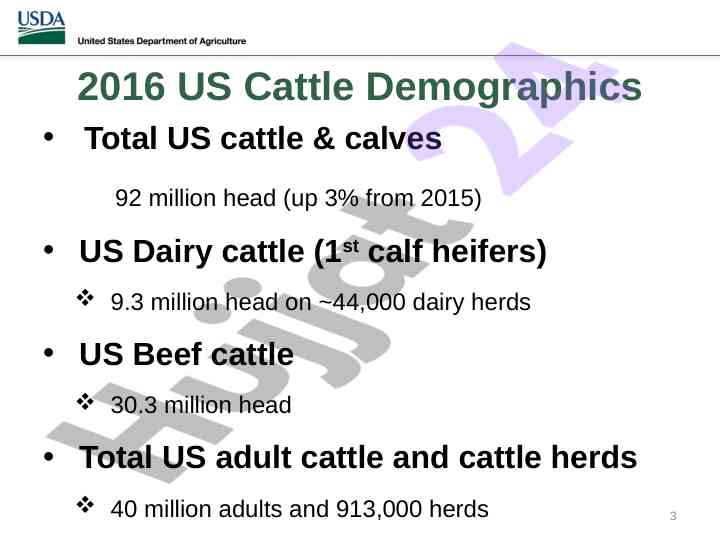The width and height of the screenshot is (720, 540).
Task: Click the 2016 US Cattle Demographics title
Action: coord(359,87)
